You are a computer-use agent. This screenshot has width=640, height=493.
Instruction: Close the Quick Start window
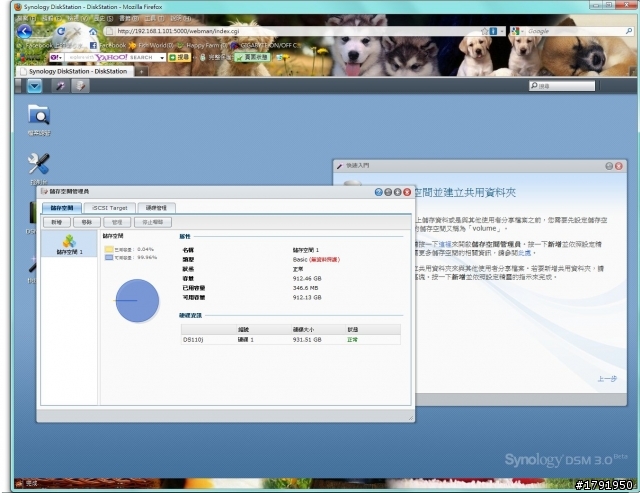(x=619, y=166)
